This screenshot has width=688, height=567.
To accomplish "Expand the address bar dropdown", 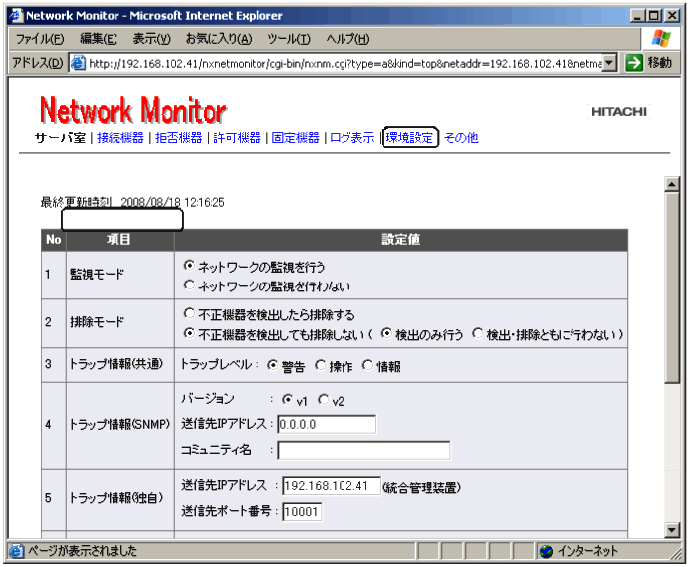I will (x=609, y=63).
